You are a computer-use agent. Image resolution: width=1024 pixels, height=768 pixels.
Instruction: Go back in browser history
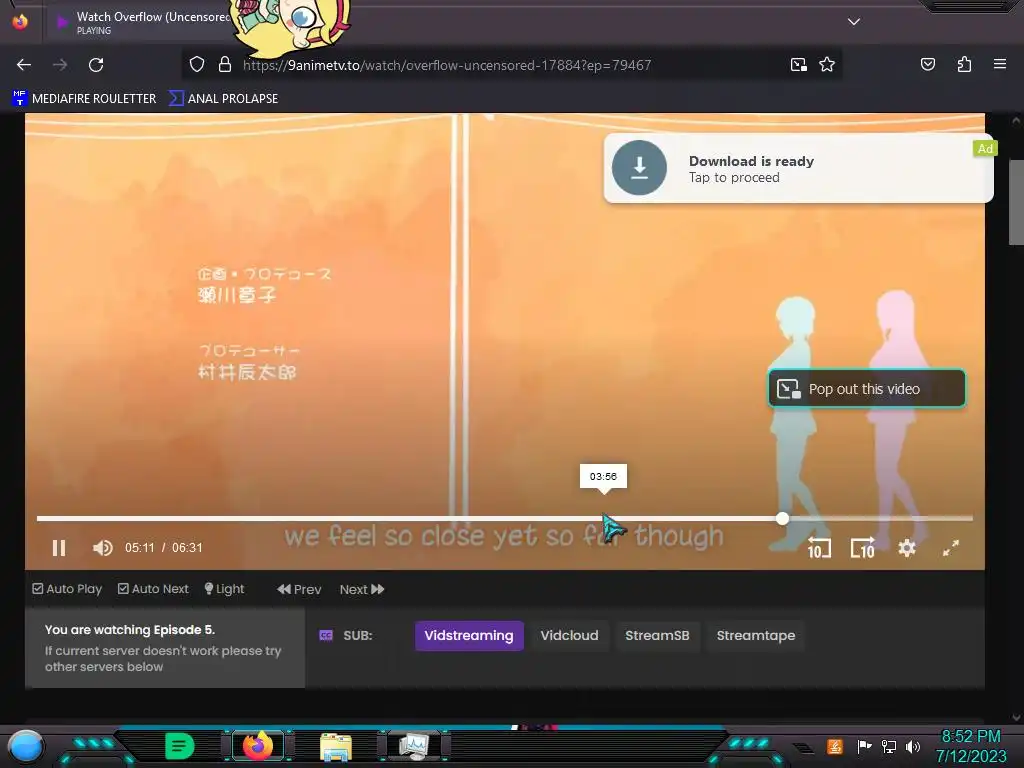24,65
